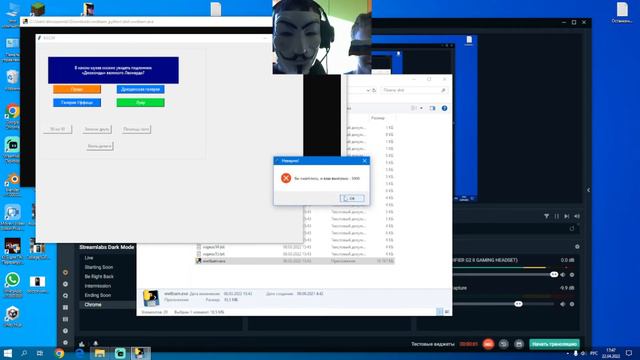
Task: Click the skip-next icon in Streamlabs media controls
Action: [567, 216]
